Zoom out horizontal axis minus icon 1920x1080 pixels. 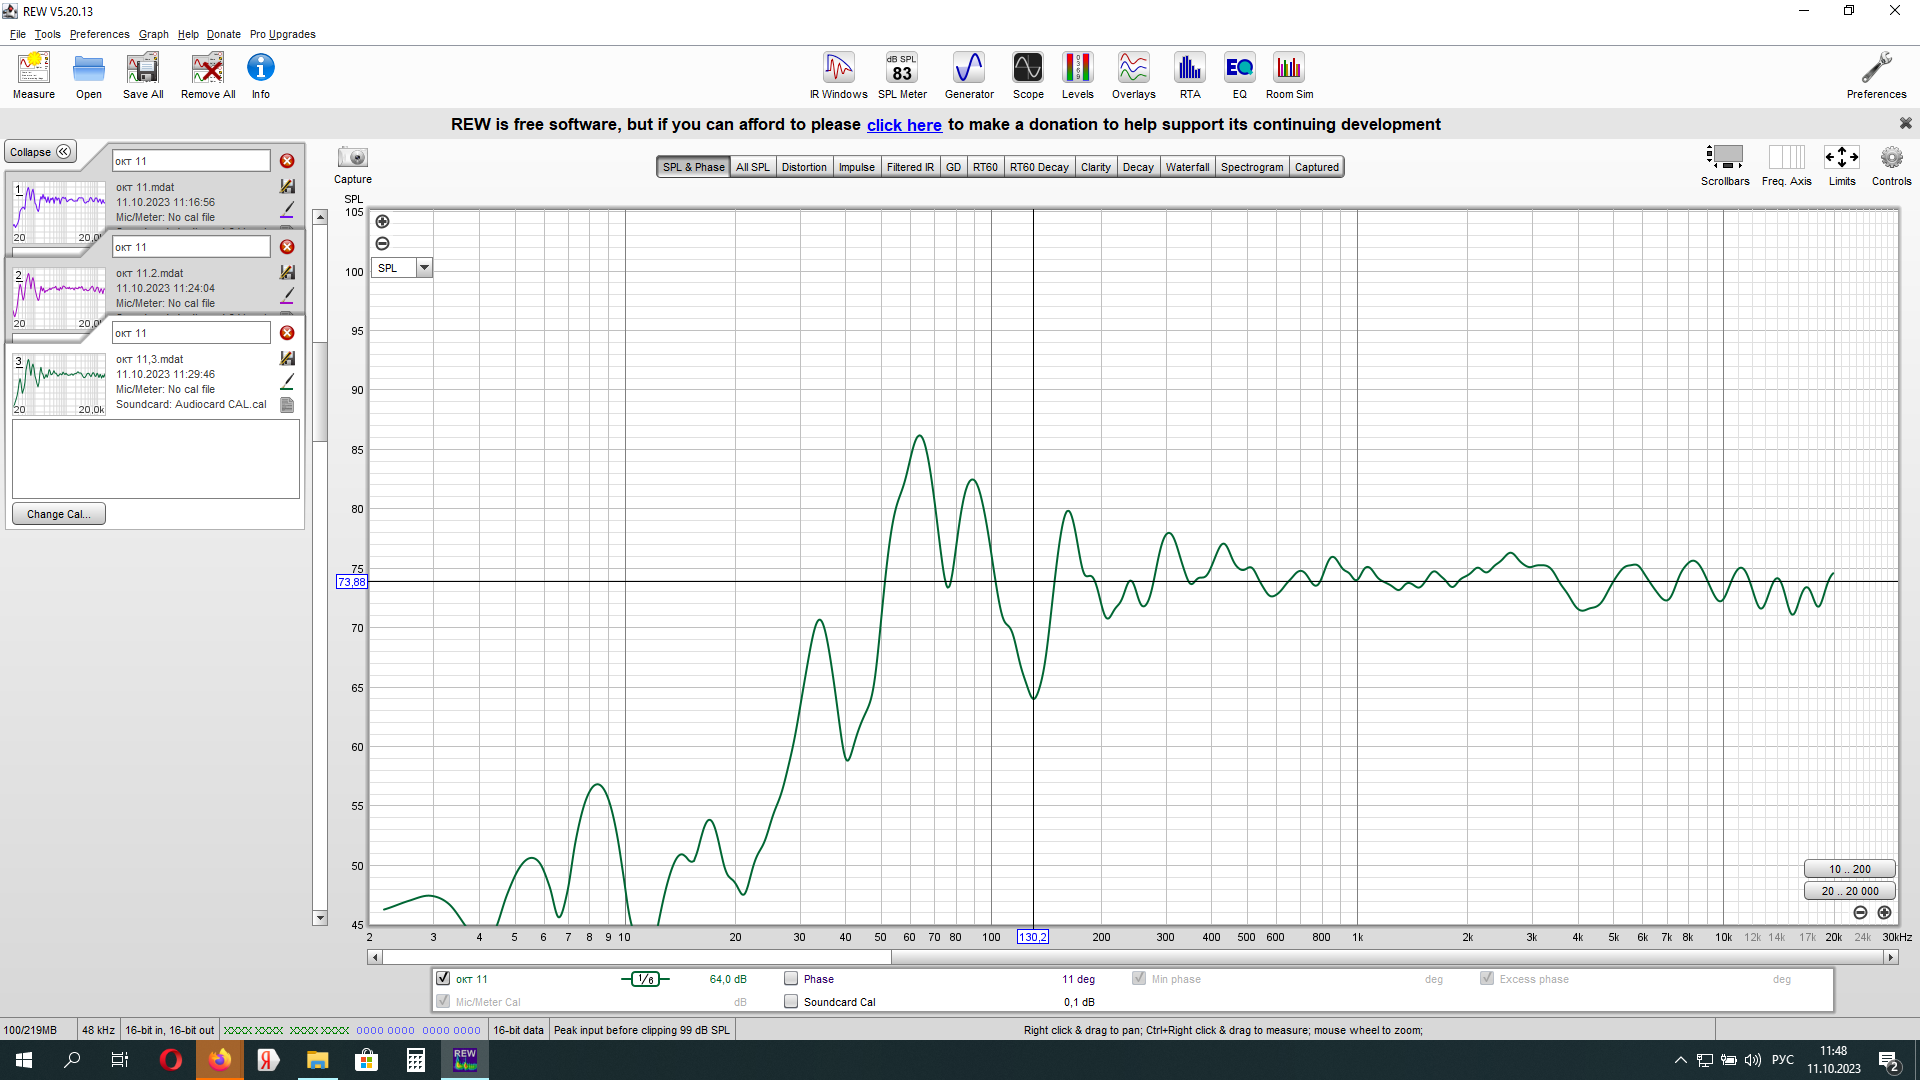click(x=1860, y=913)
